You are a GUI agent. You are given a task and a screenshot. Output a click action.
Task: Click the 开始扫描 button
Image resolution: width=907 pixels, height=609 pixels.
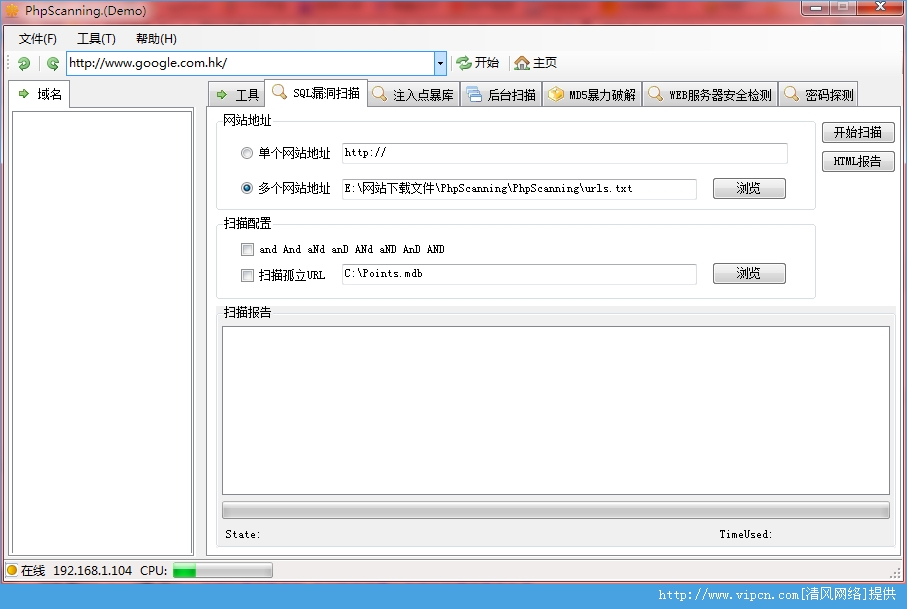[x=858, y=132]
